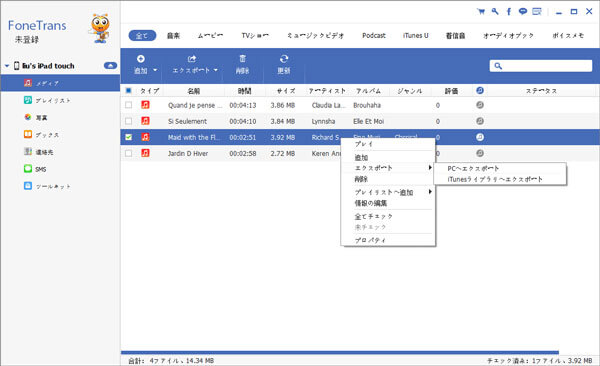
Task: Sort by the 名前 column header
Action: [194, 91]
